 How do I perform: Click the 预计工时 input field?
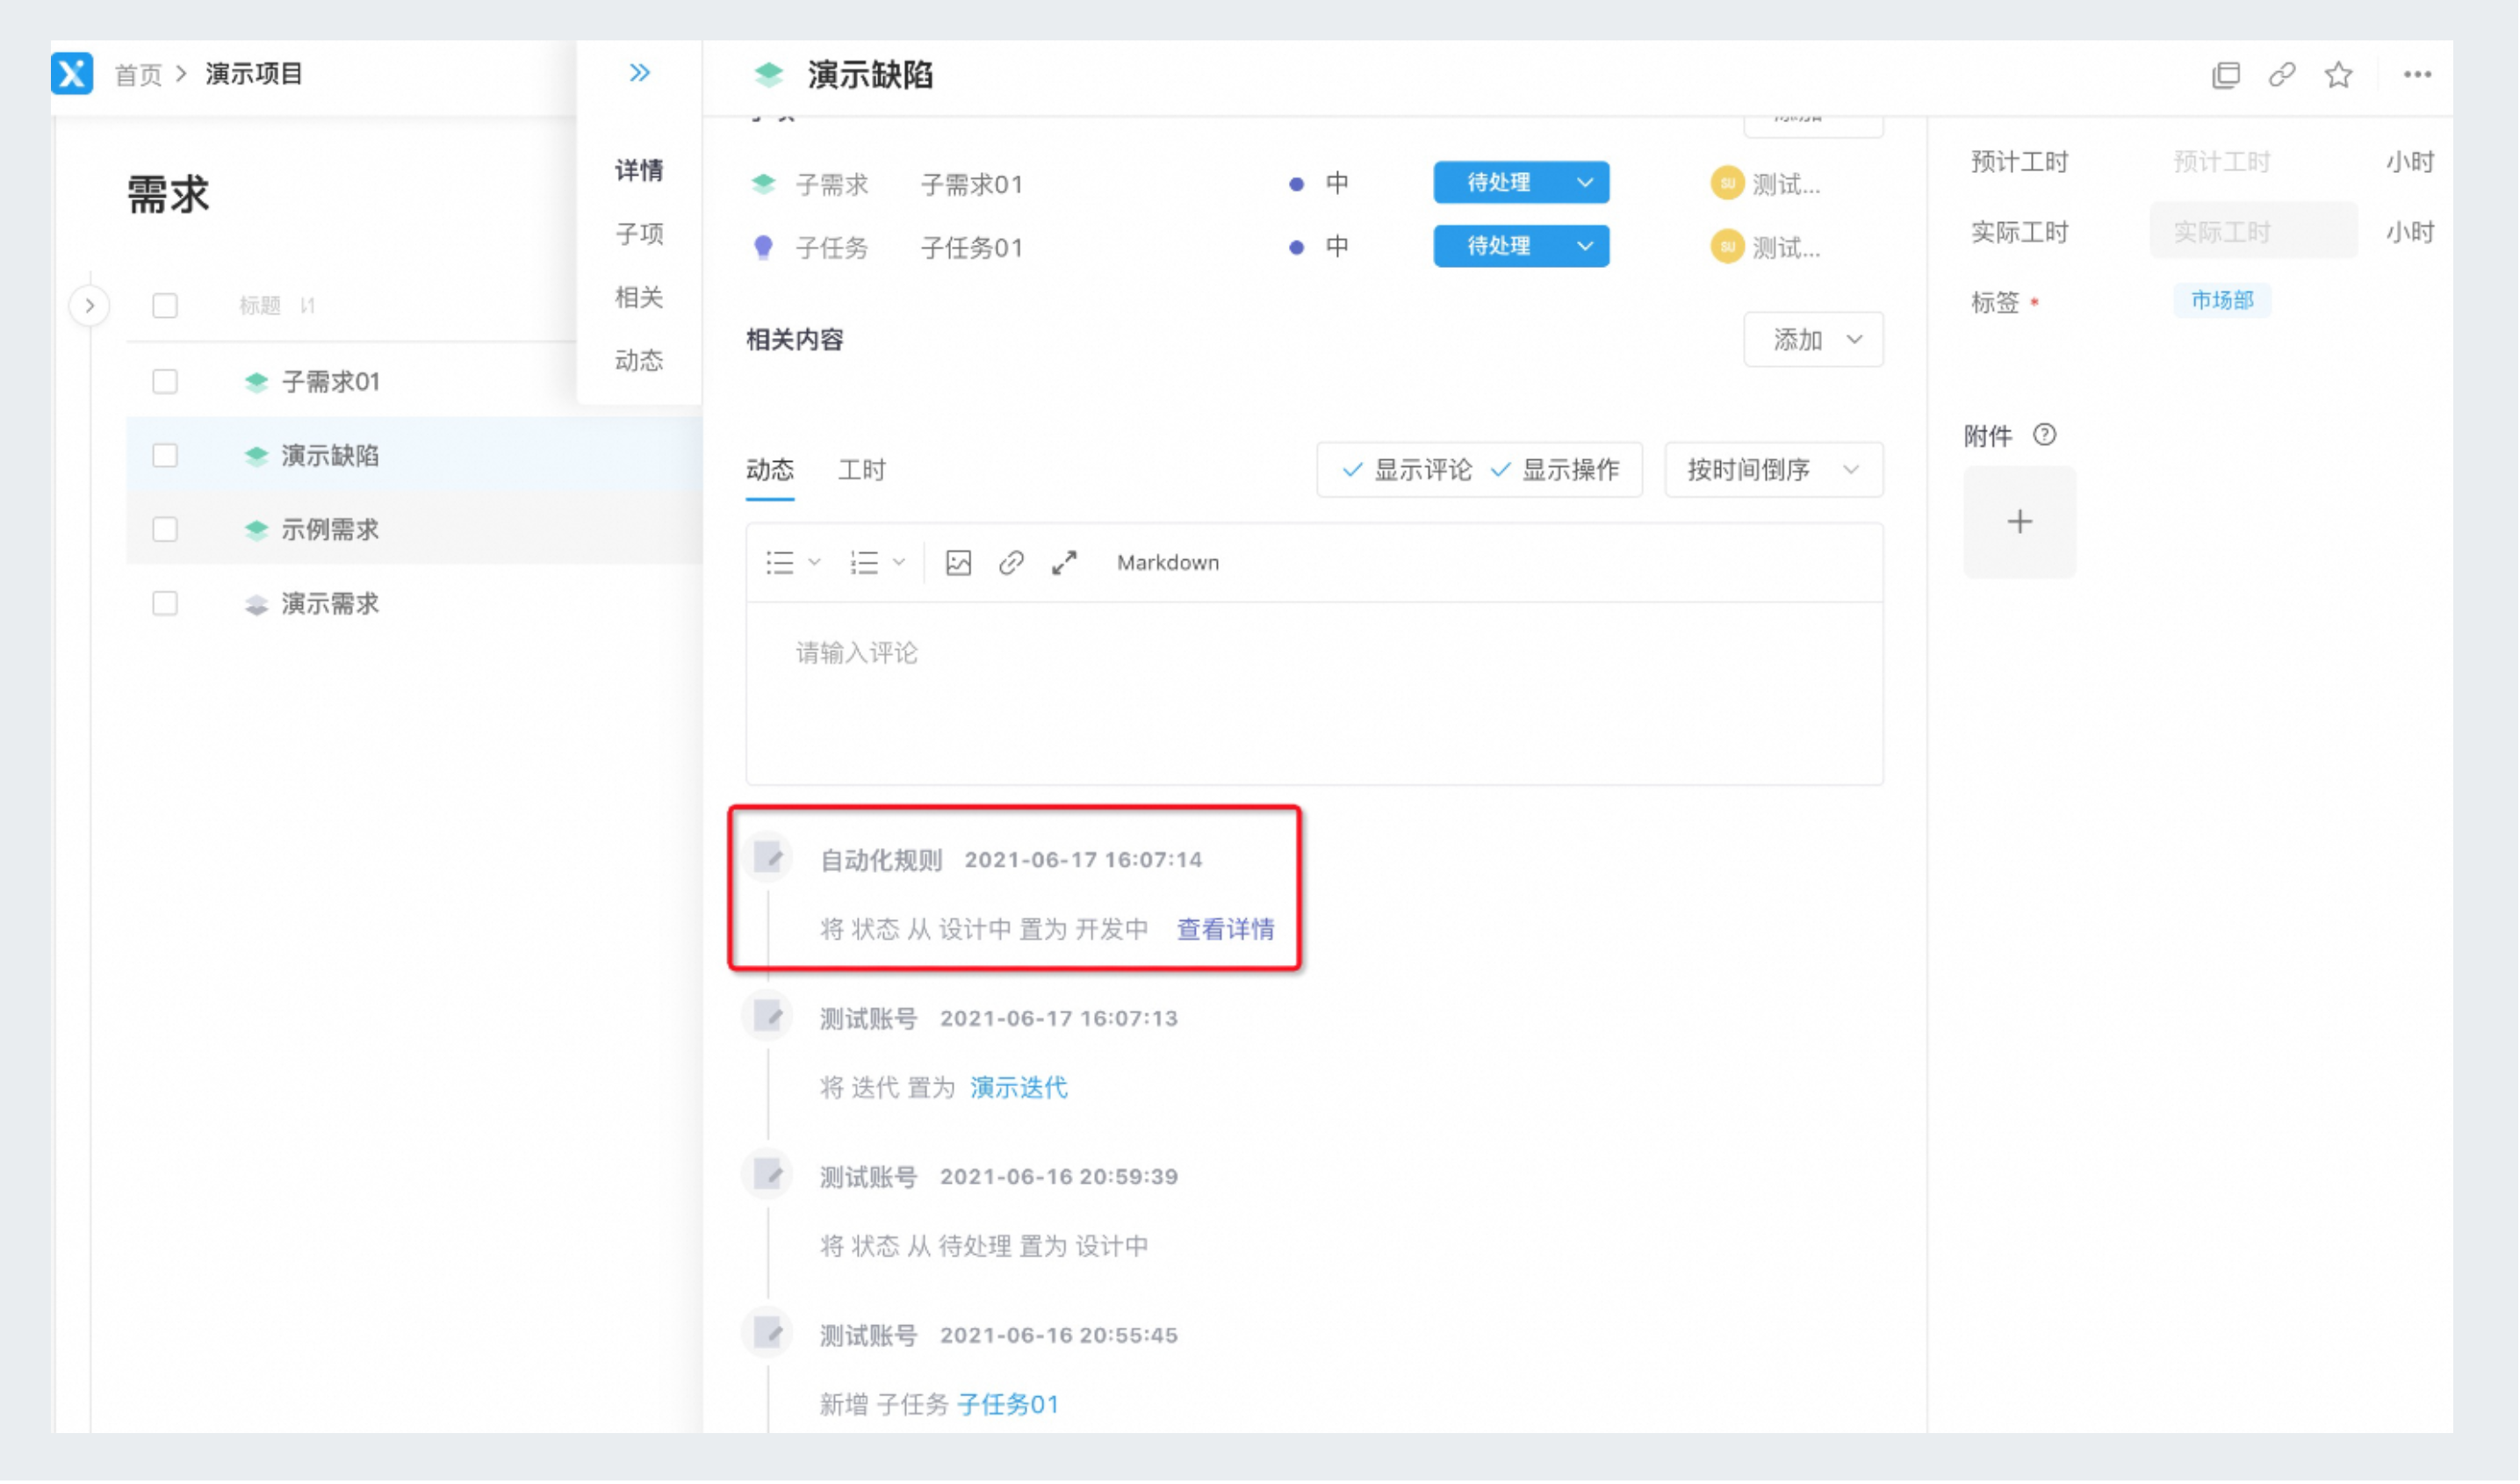click(x=2254, y=162)
